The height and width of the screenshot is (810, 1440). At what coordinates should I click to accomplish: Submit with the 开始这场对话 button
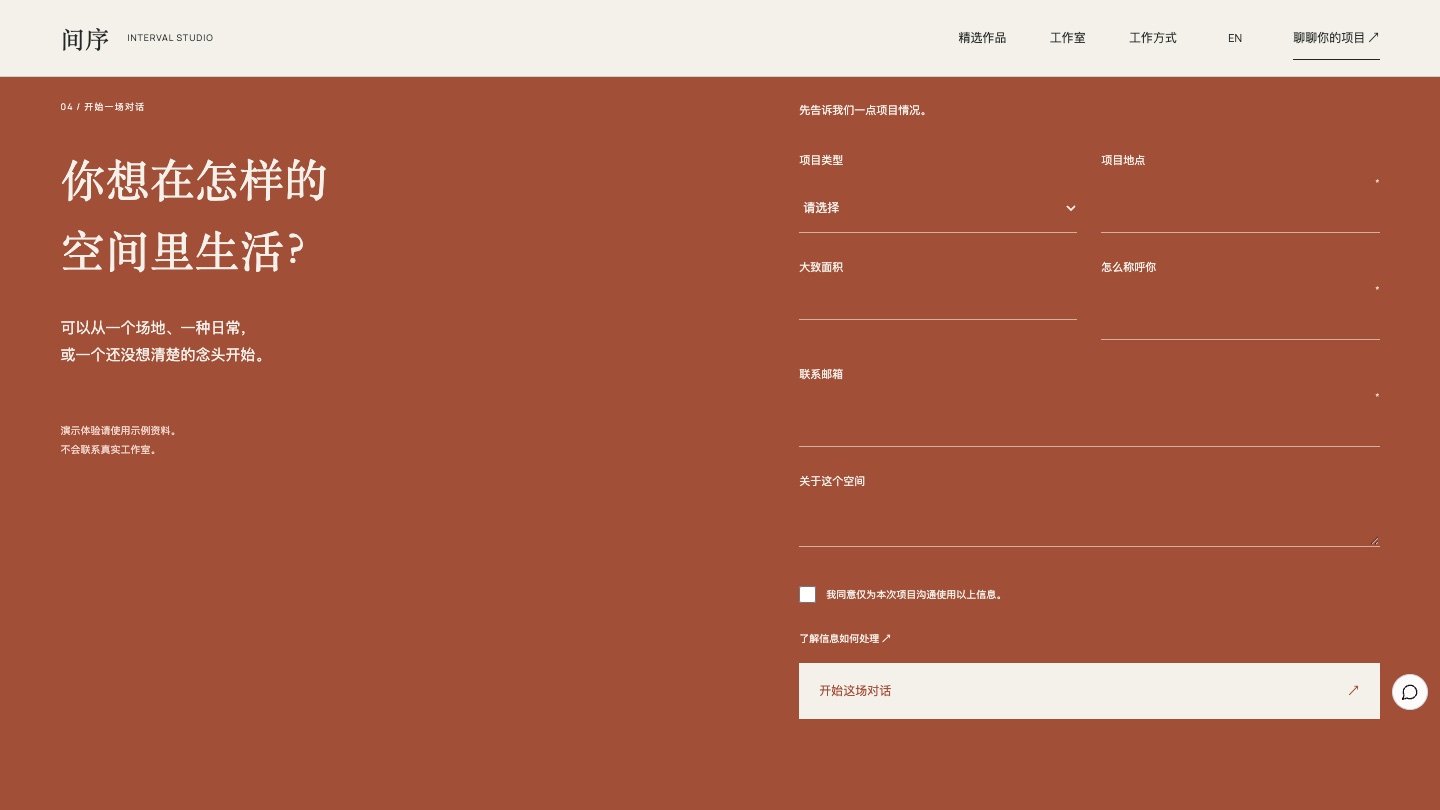tap(1089, 691)
